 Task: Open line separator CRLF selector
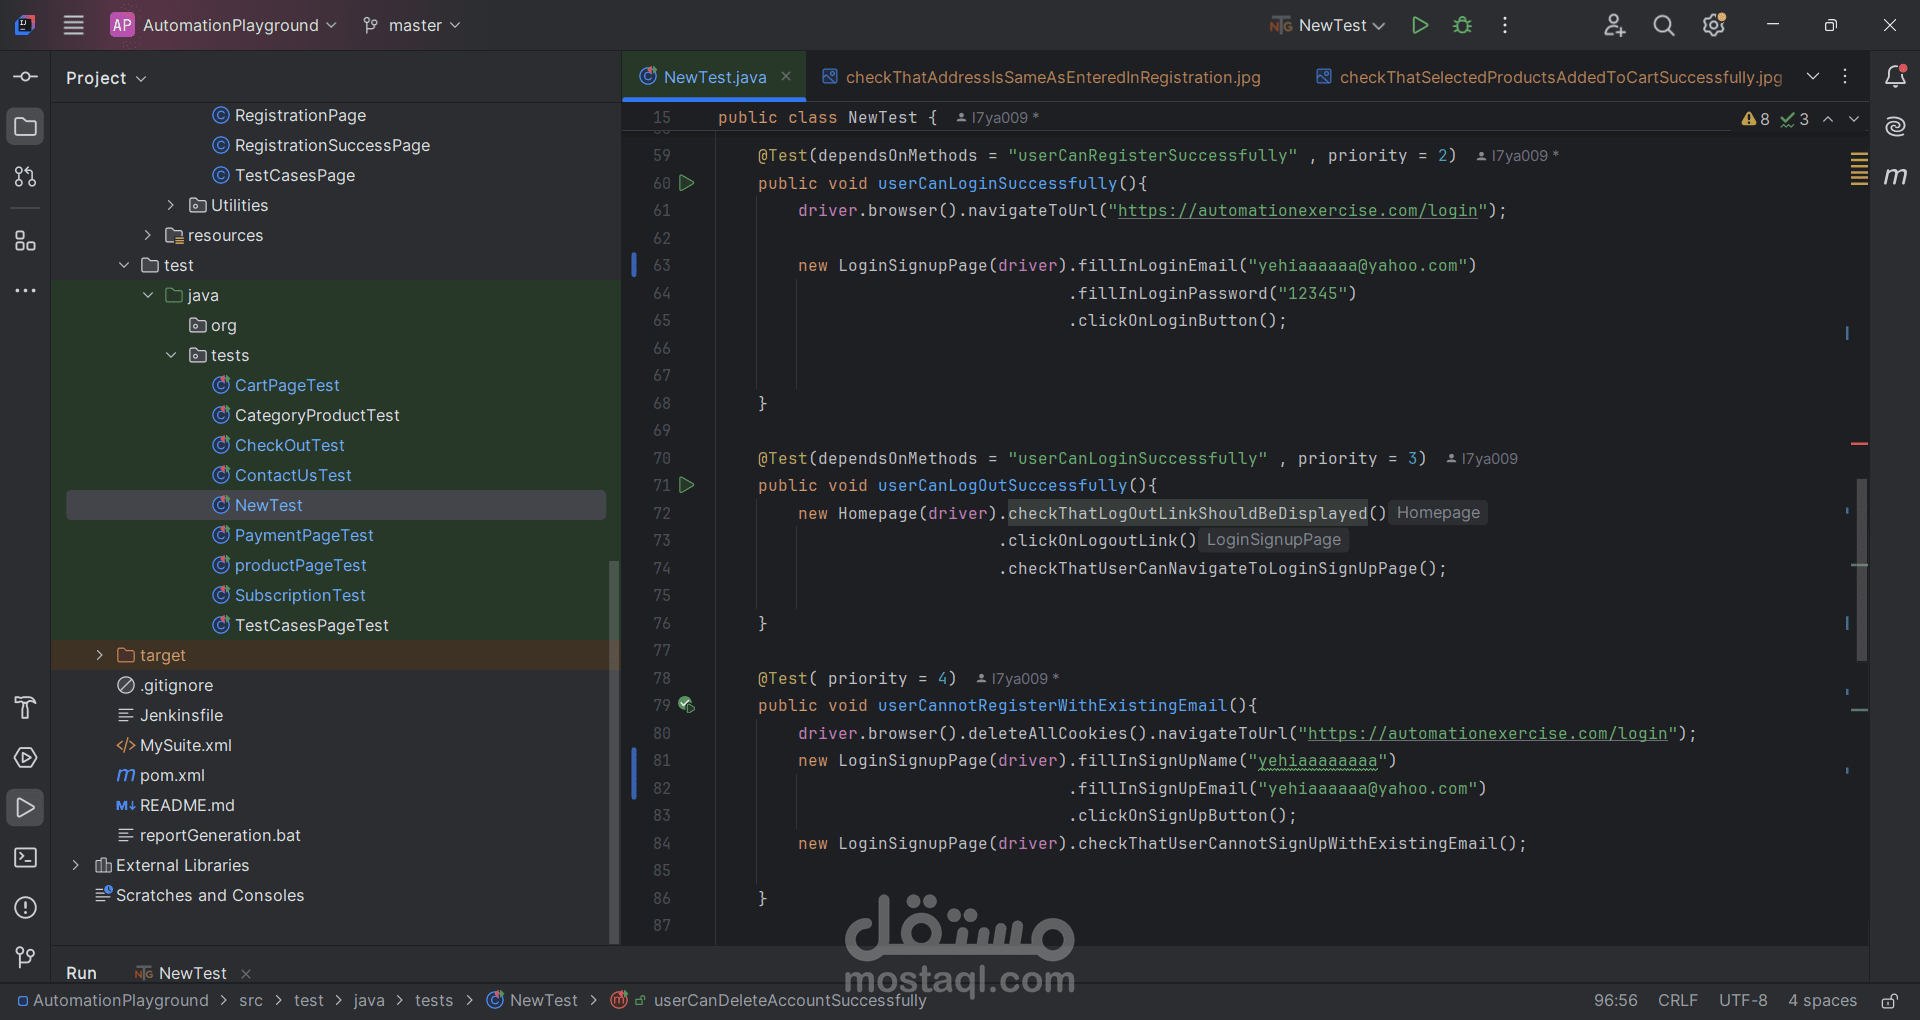1677,1000
